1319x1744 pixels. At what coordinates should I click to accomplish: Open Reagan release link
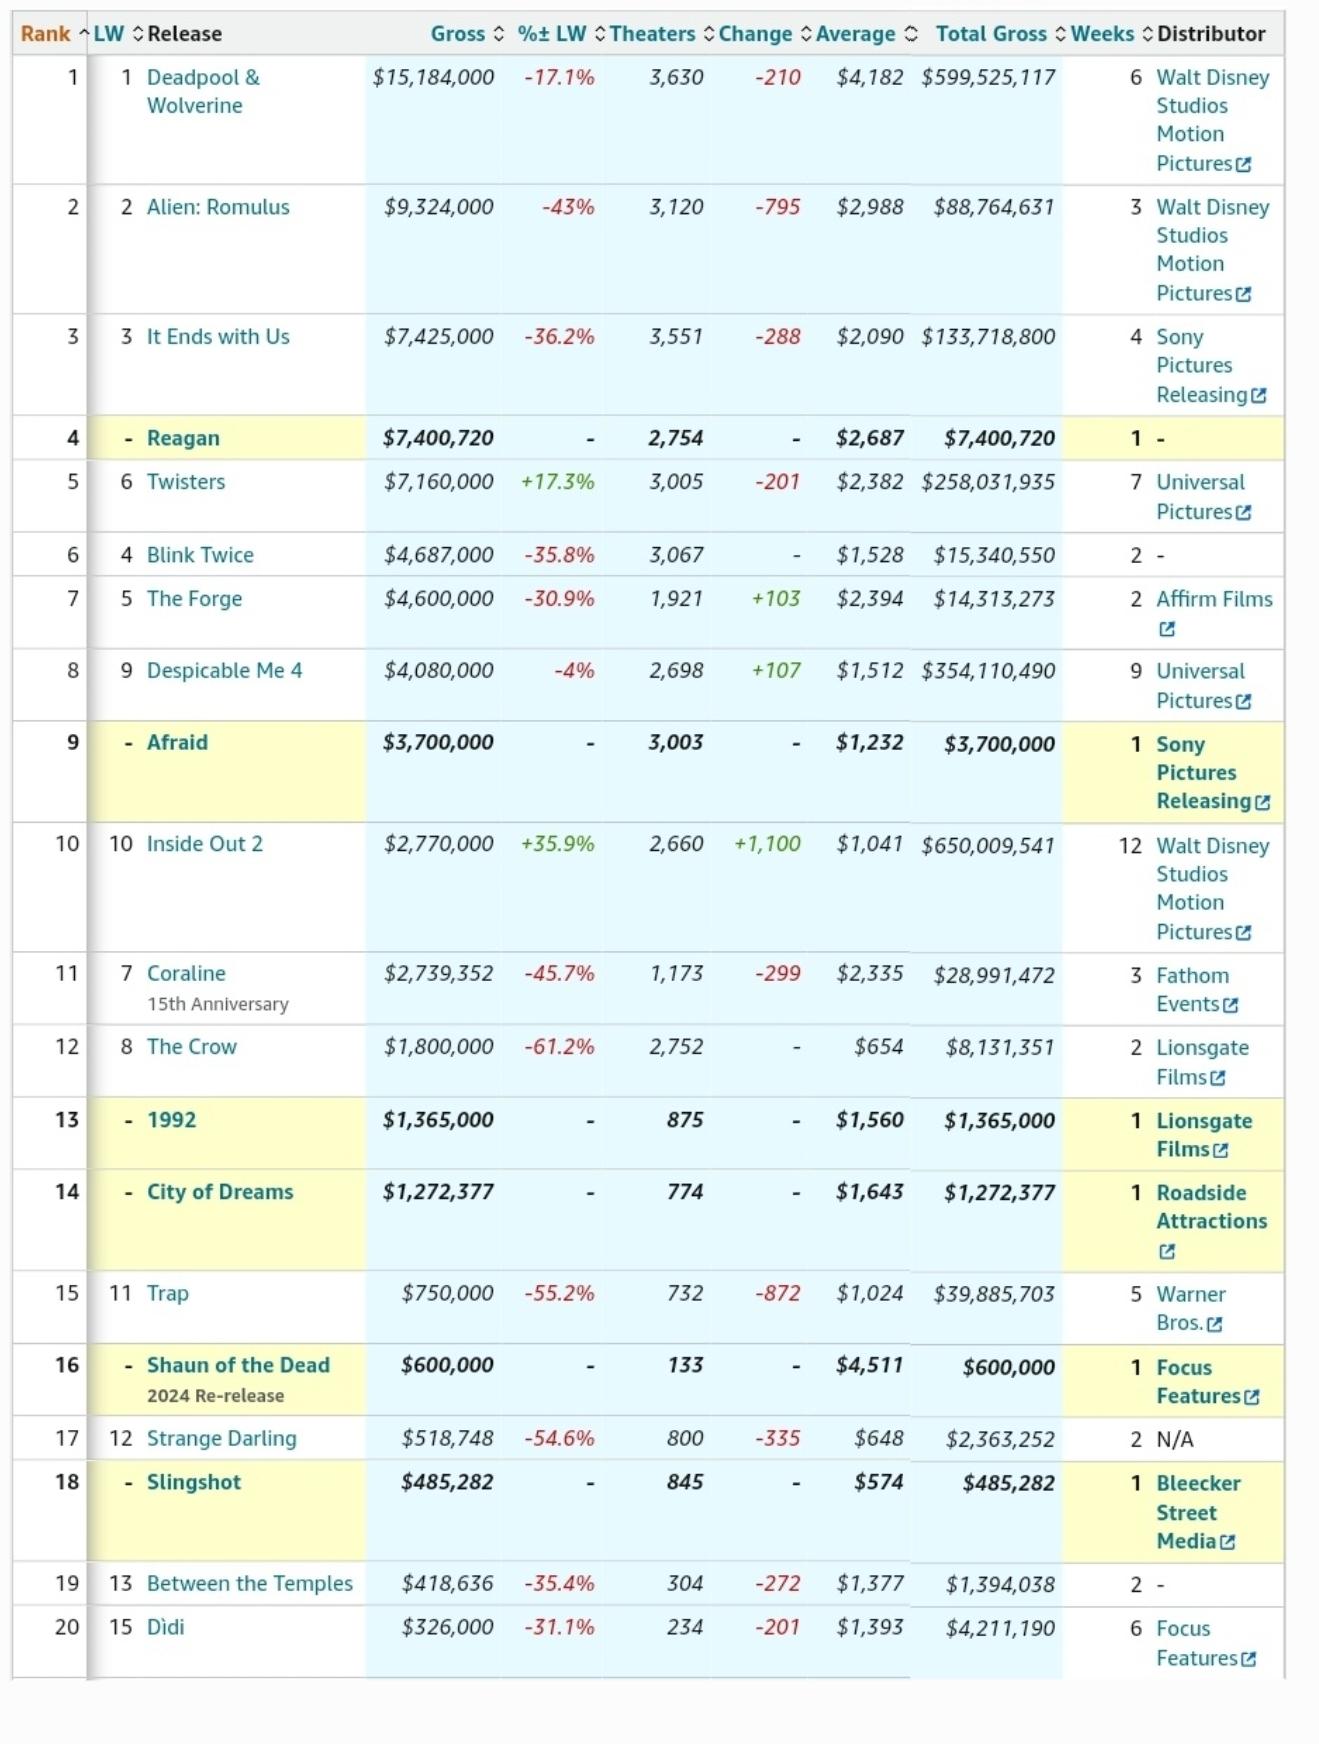pos(183,438)
